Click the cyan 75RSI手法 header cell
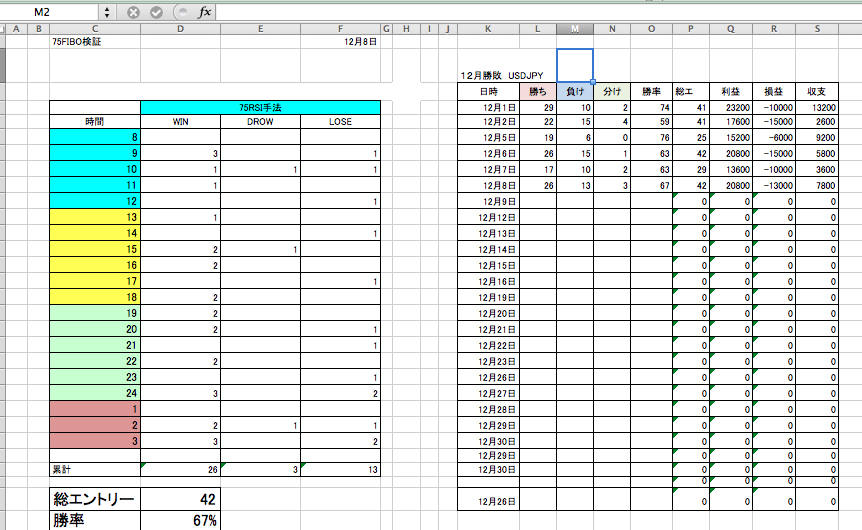This screenshot has width=862, height=530. pos(260,107)
